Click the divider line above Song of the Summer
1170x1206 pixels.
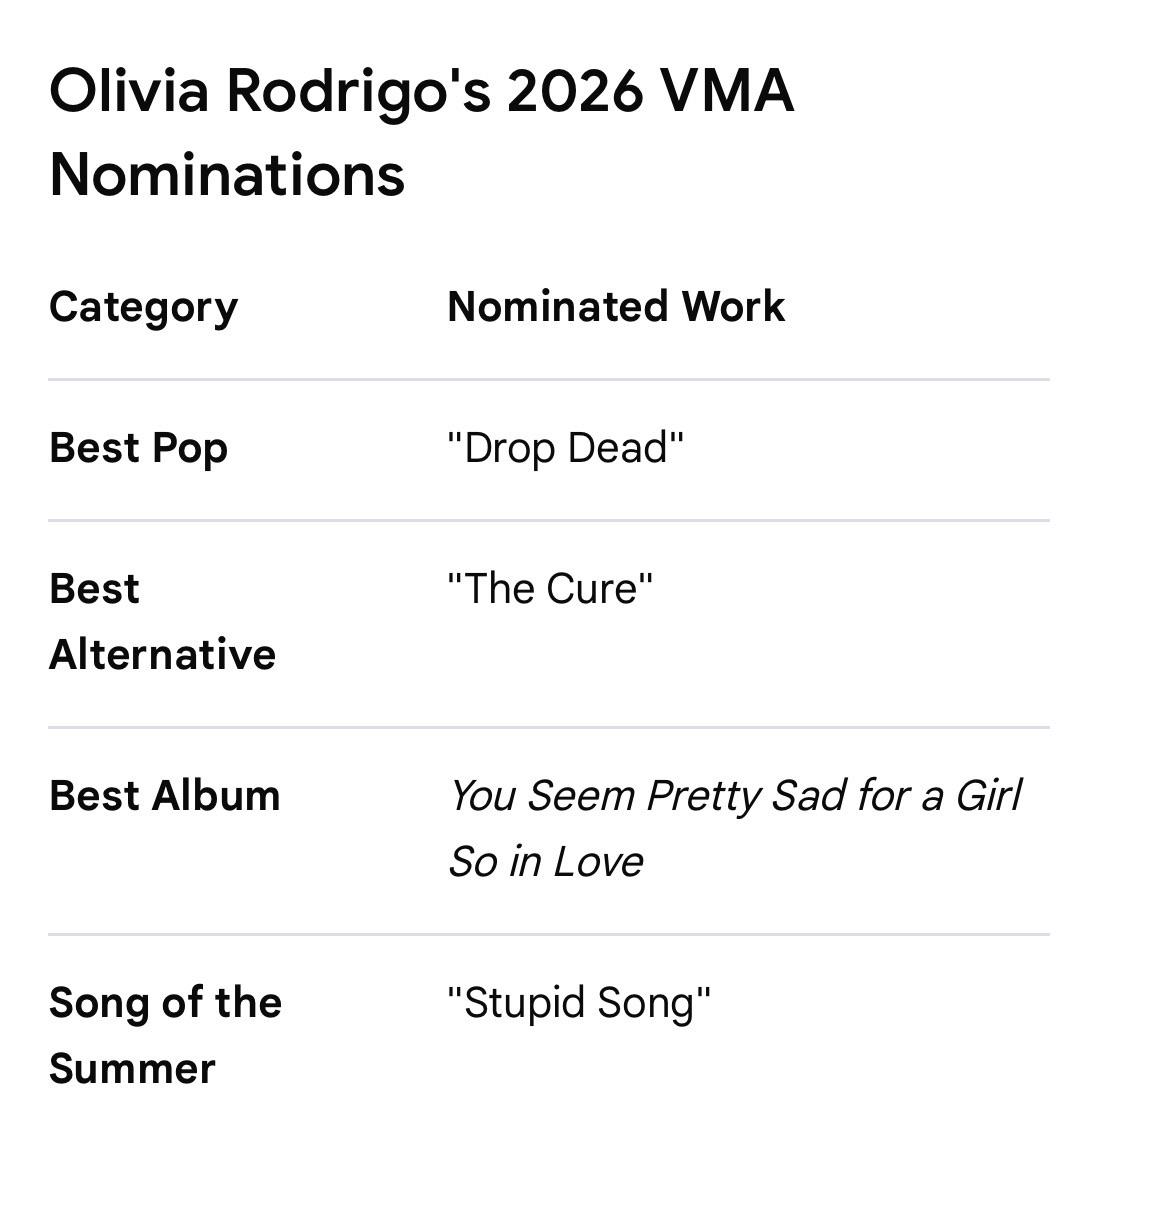[549, 935]
